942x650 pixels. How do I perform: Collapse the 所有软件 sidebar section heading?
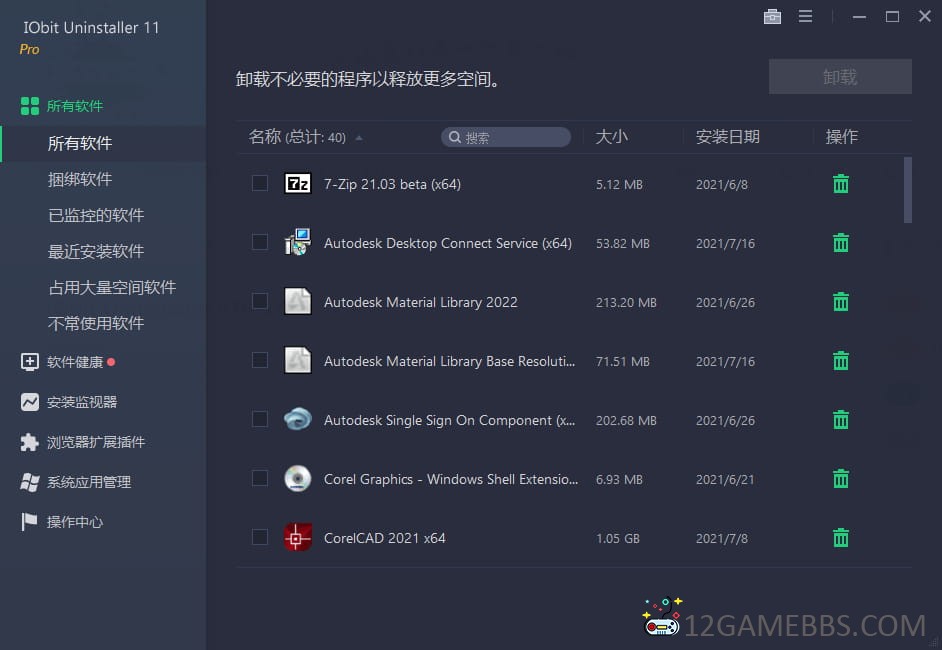74,106
